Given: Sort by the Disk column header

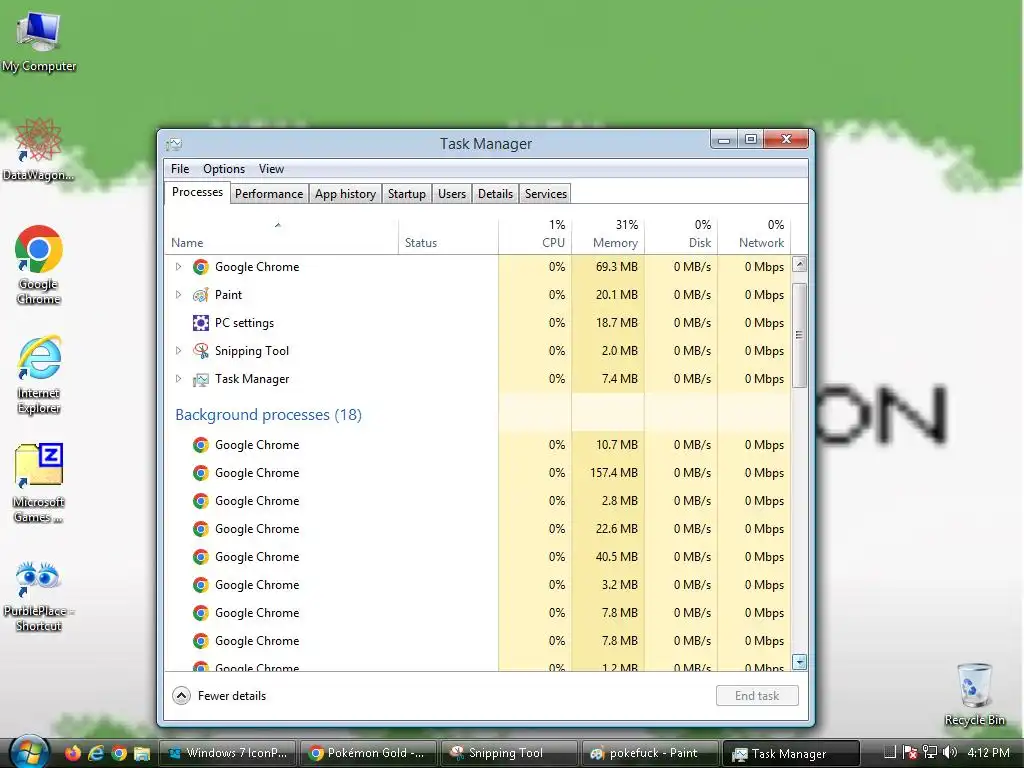Looking at the screenshot, I should pos(681,236).
